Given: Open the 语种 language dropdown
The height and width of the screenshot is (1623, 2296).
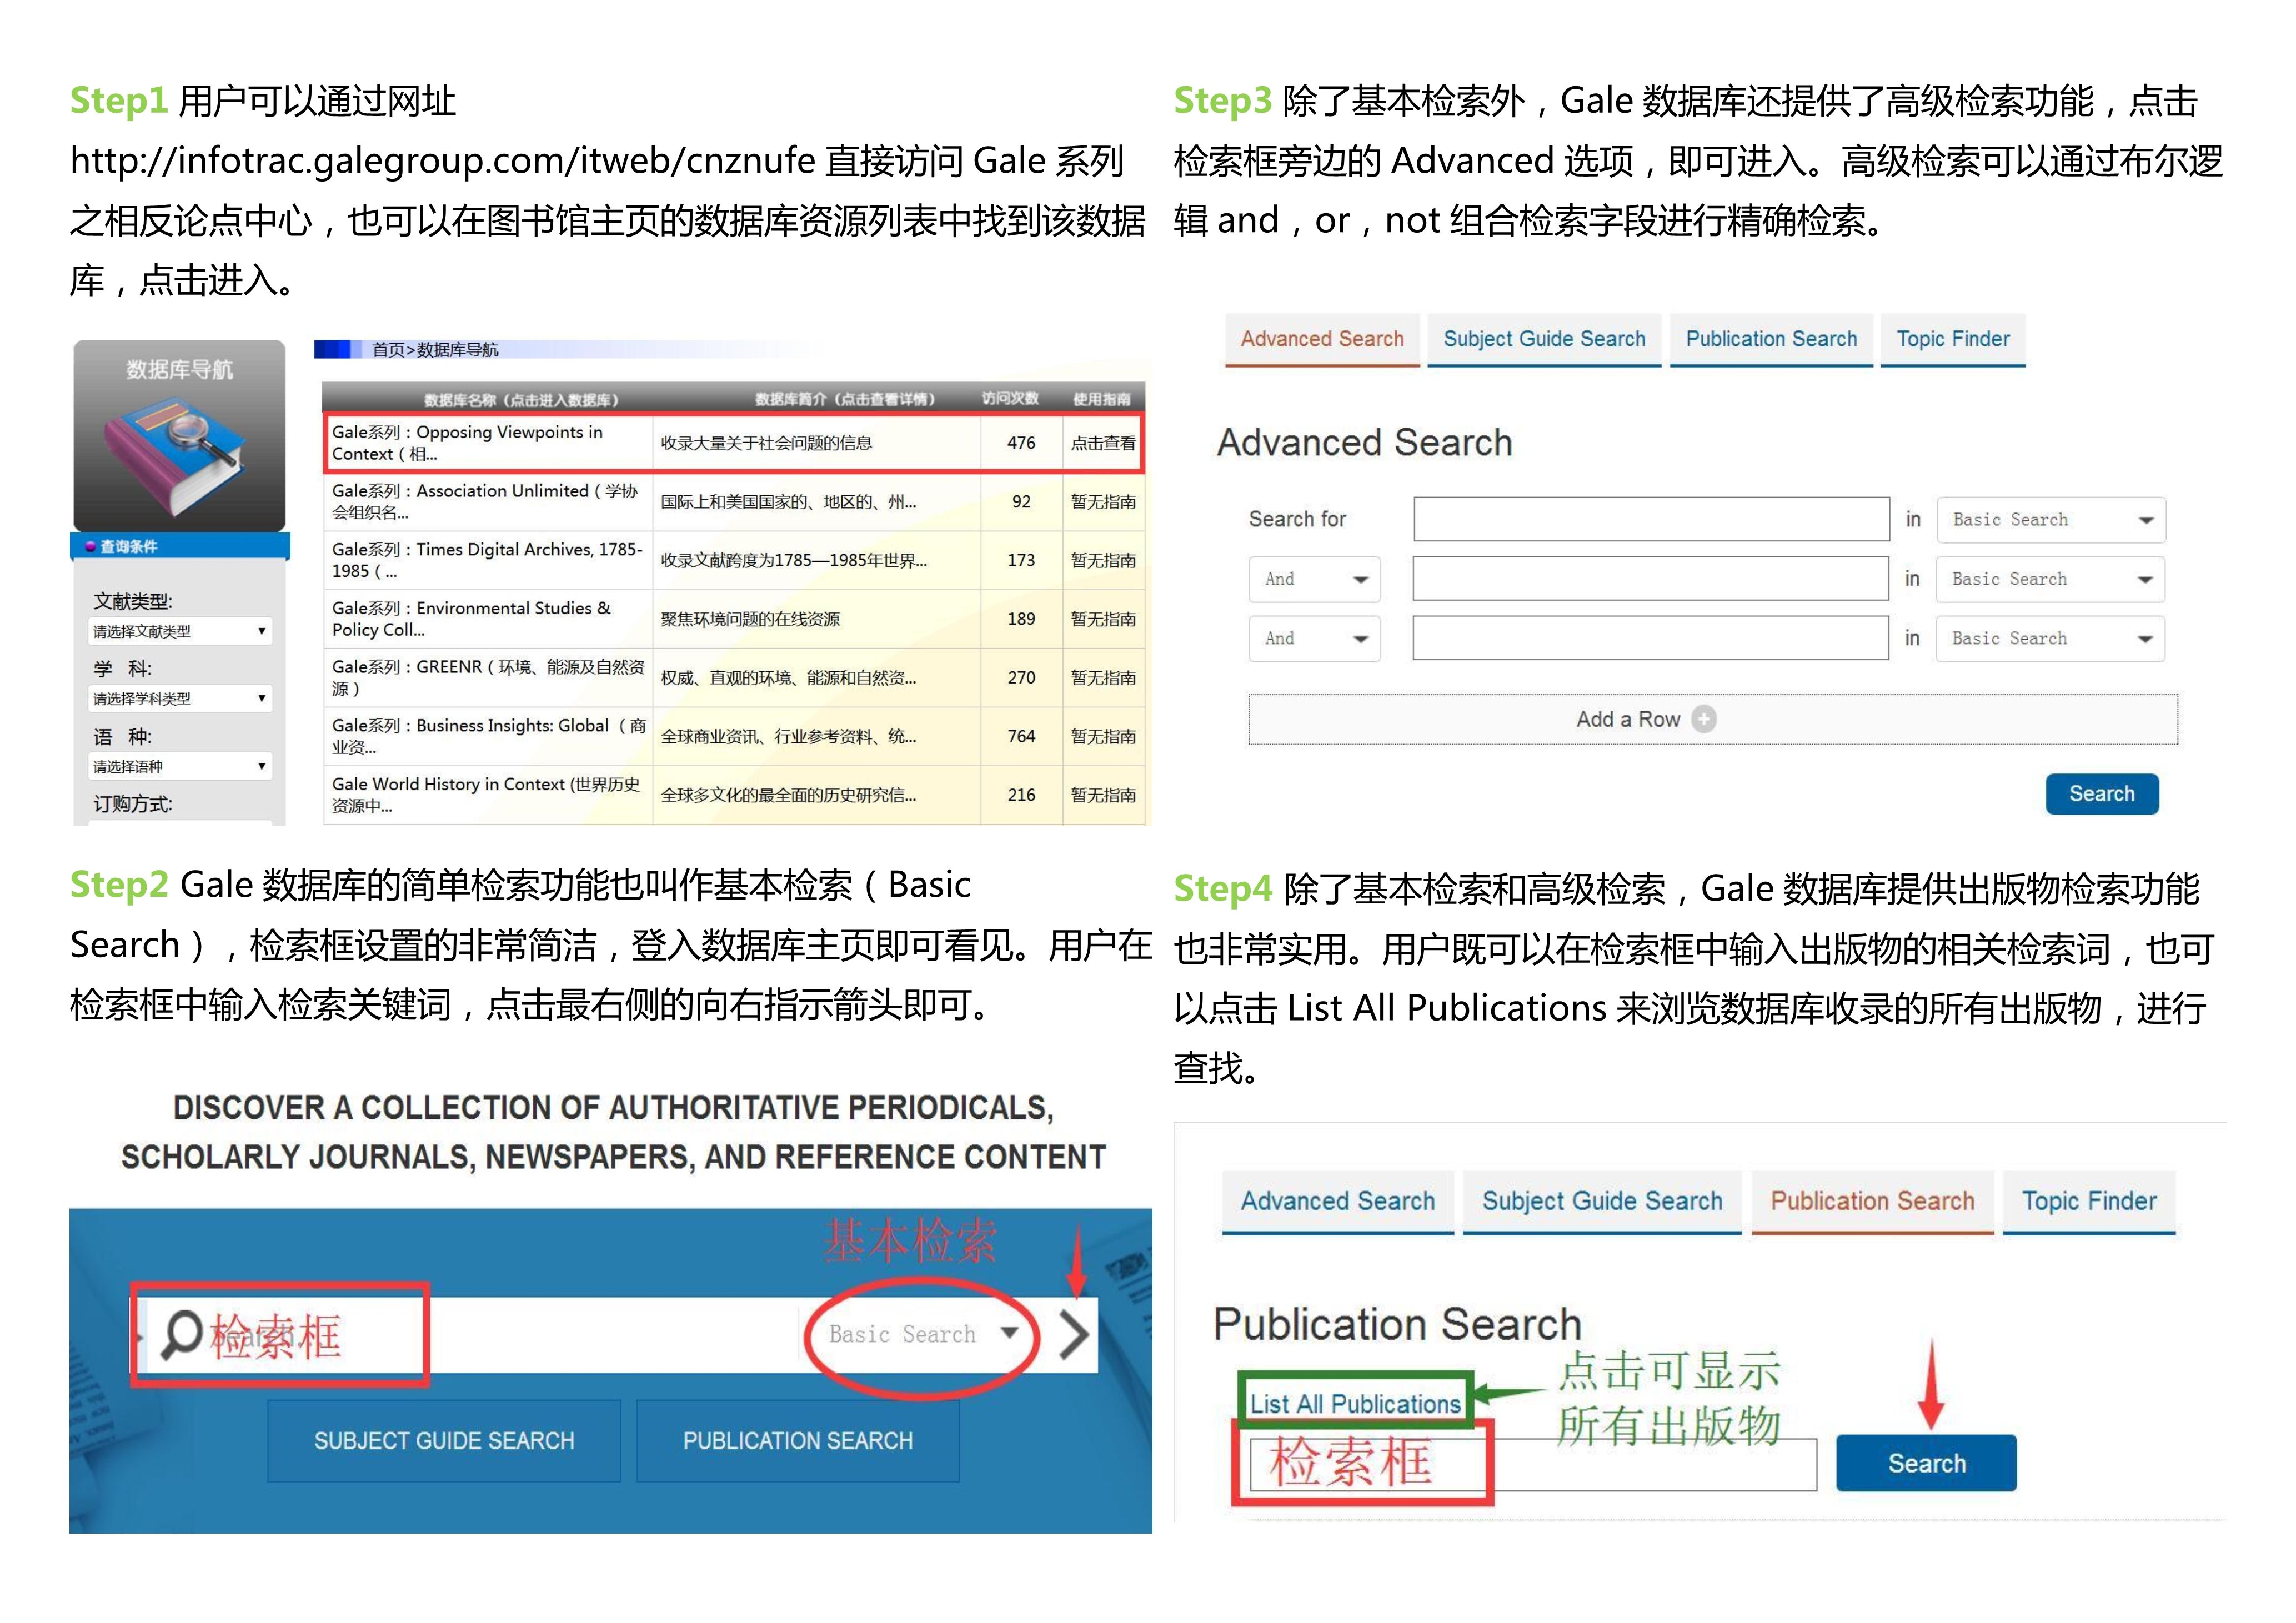Looking at the screenshot, I should point(180,766).
